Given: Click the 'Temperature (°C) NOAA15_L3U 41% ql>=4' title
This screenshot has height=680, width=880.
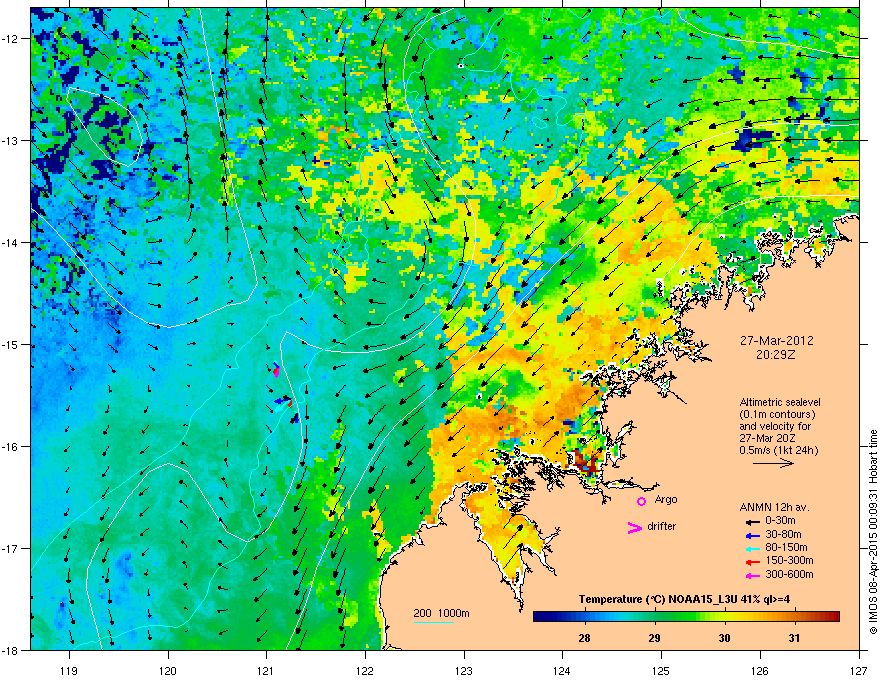Looking at the screenshot, I should (x=684, y=599).
